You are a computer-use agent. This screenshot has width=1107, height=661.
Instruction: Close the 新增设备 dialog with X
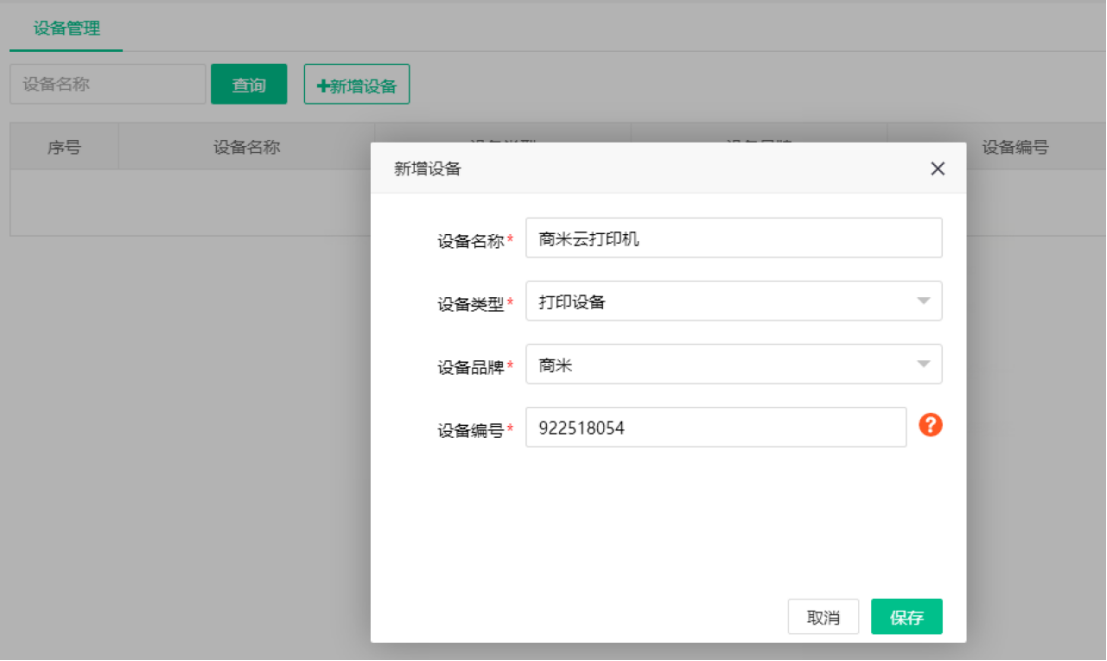pos(937,169)
